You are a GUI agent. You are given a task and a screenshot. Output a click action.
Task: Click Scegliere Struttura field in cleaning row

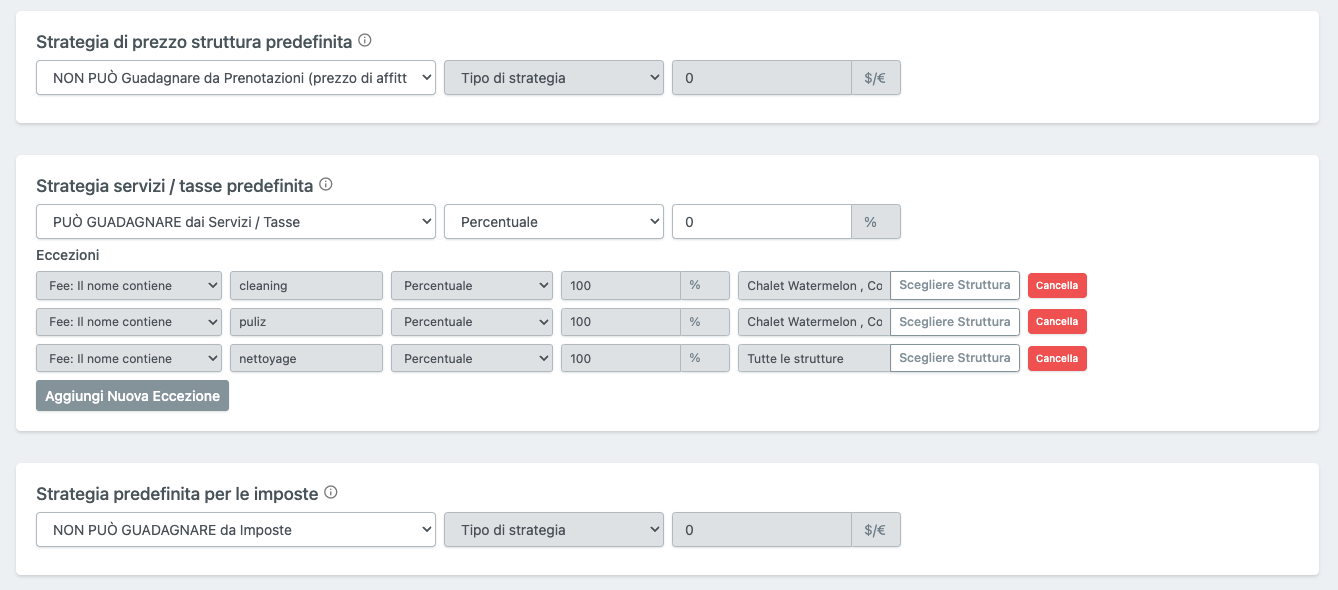tap(954, 286)
